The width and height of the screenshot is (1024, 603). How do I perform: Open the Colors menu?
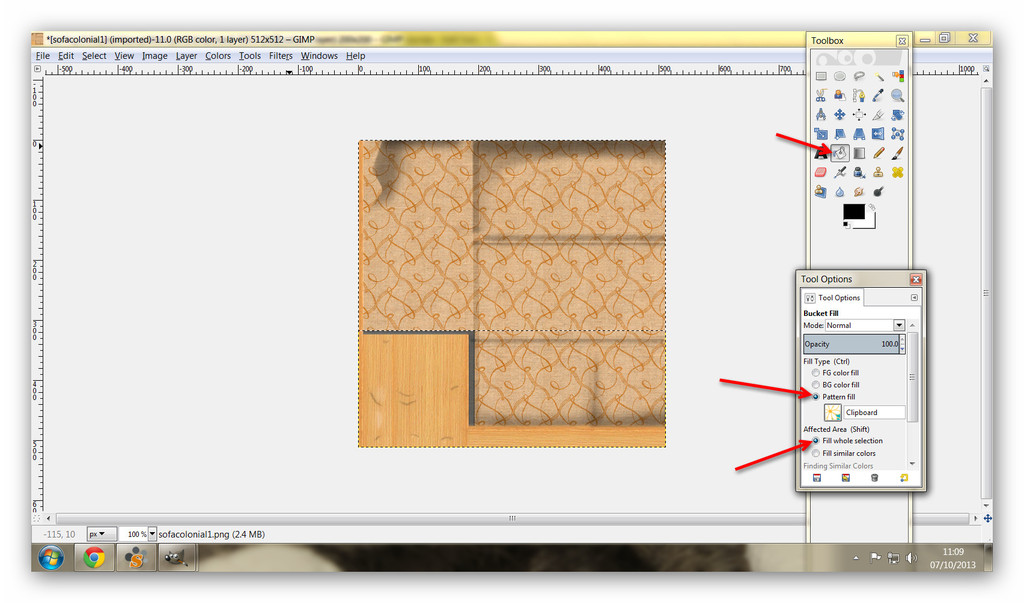click(x=217, y=56)
